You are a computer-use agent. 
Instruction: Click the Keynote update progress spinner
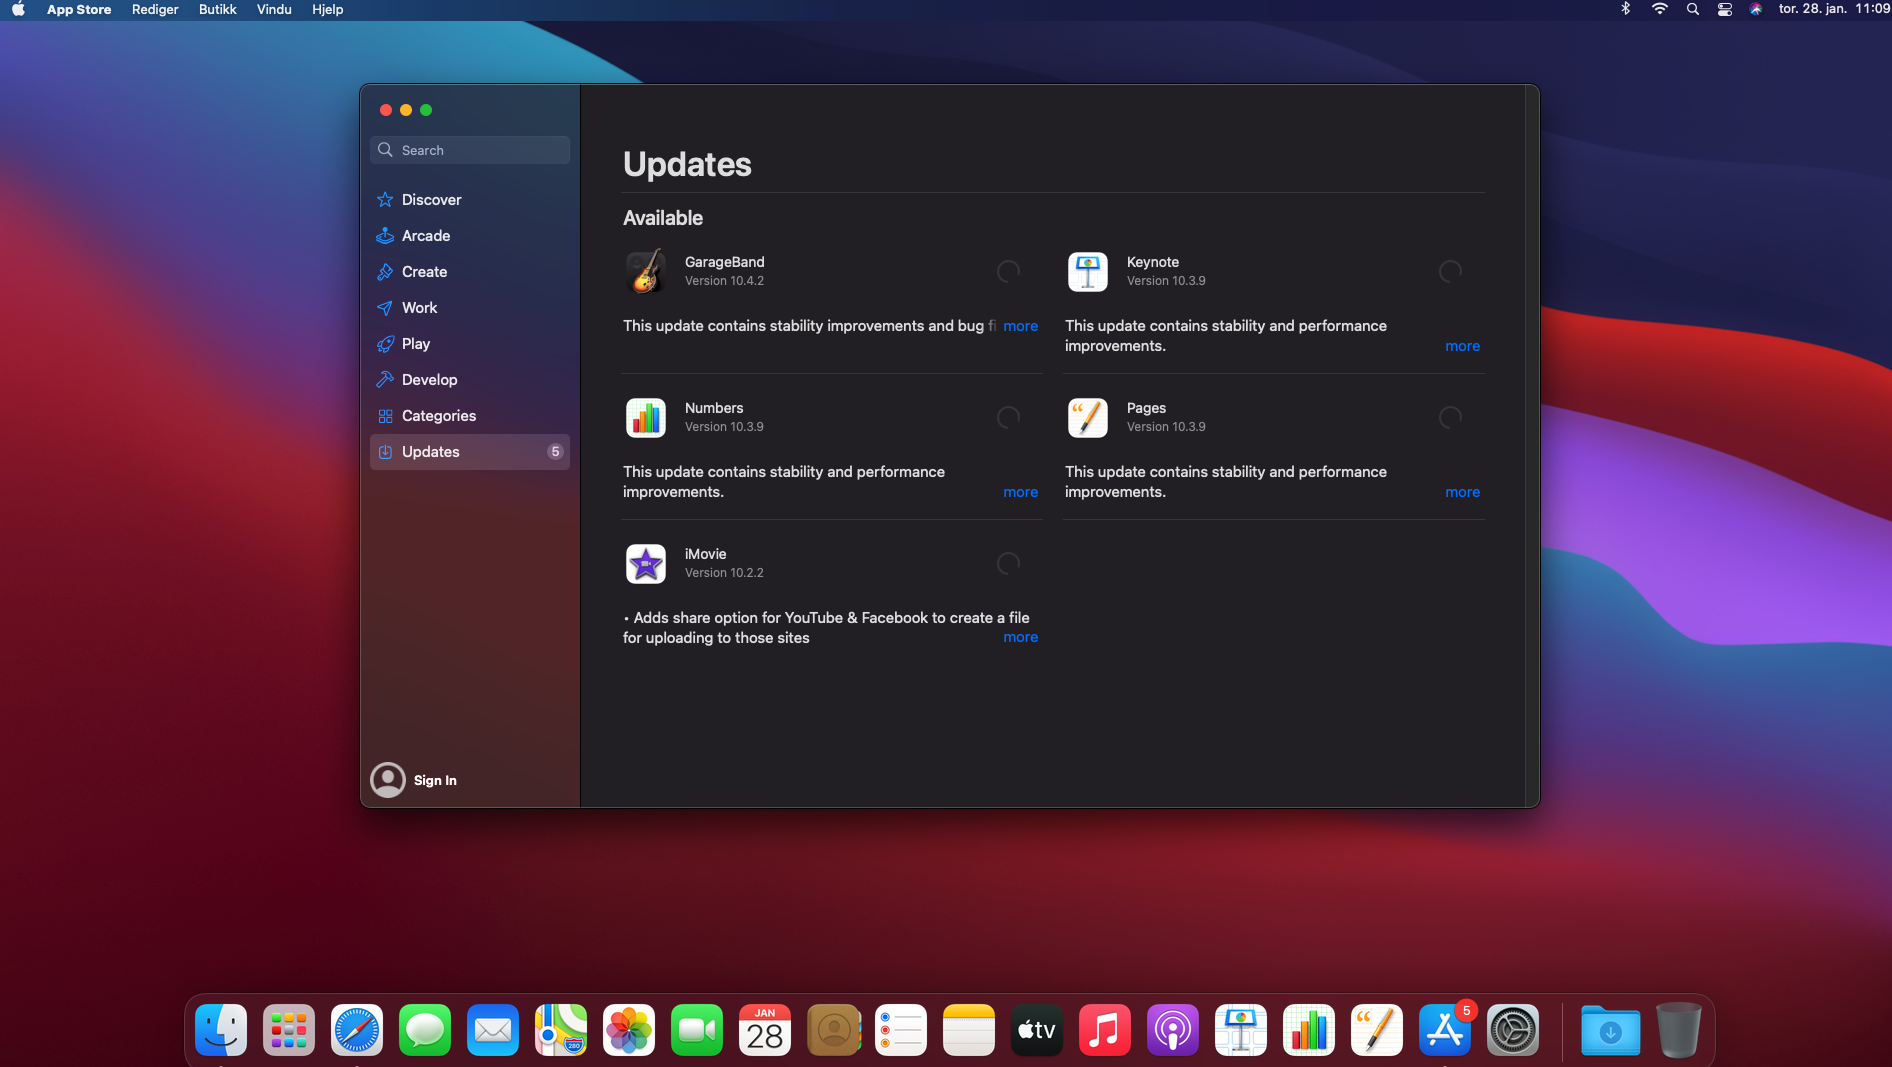(1450, 271)
